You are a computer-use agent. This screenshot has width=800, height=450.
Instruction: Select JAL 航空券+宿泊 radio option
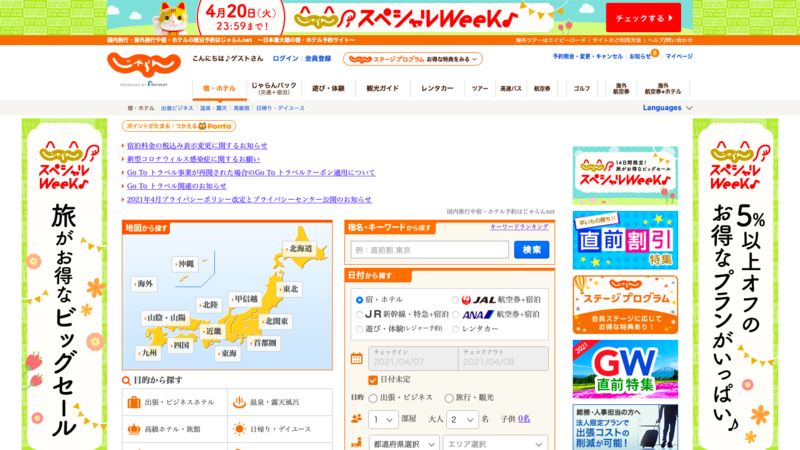pos(456,300)
